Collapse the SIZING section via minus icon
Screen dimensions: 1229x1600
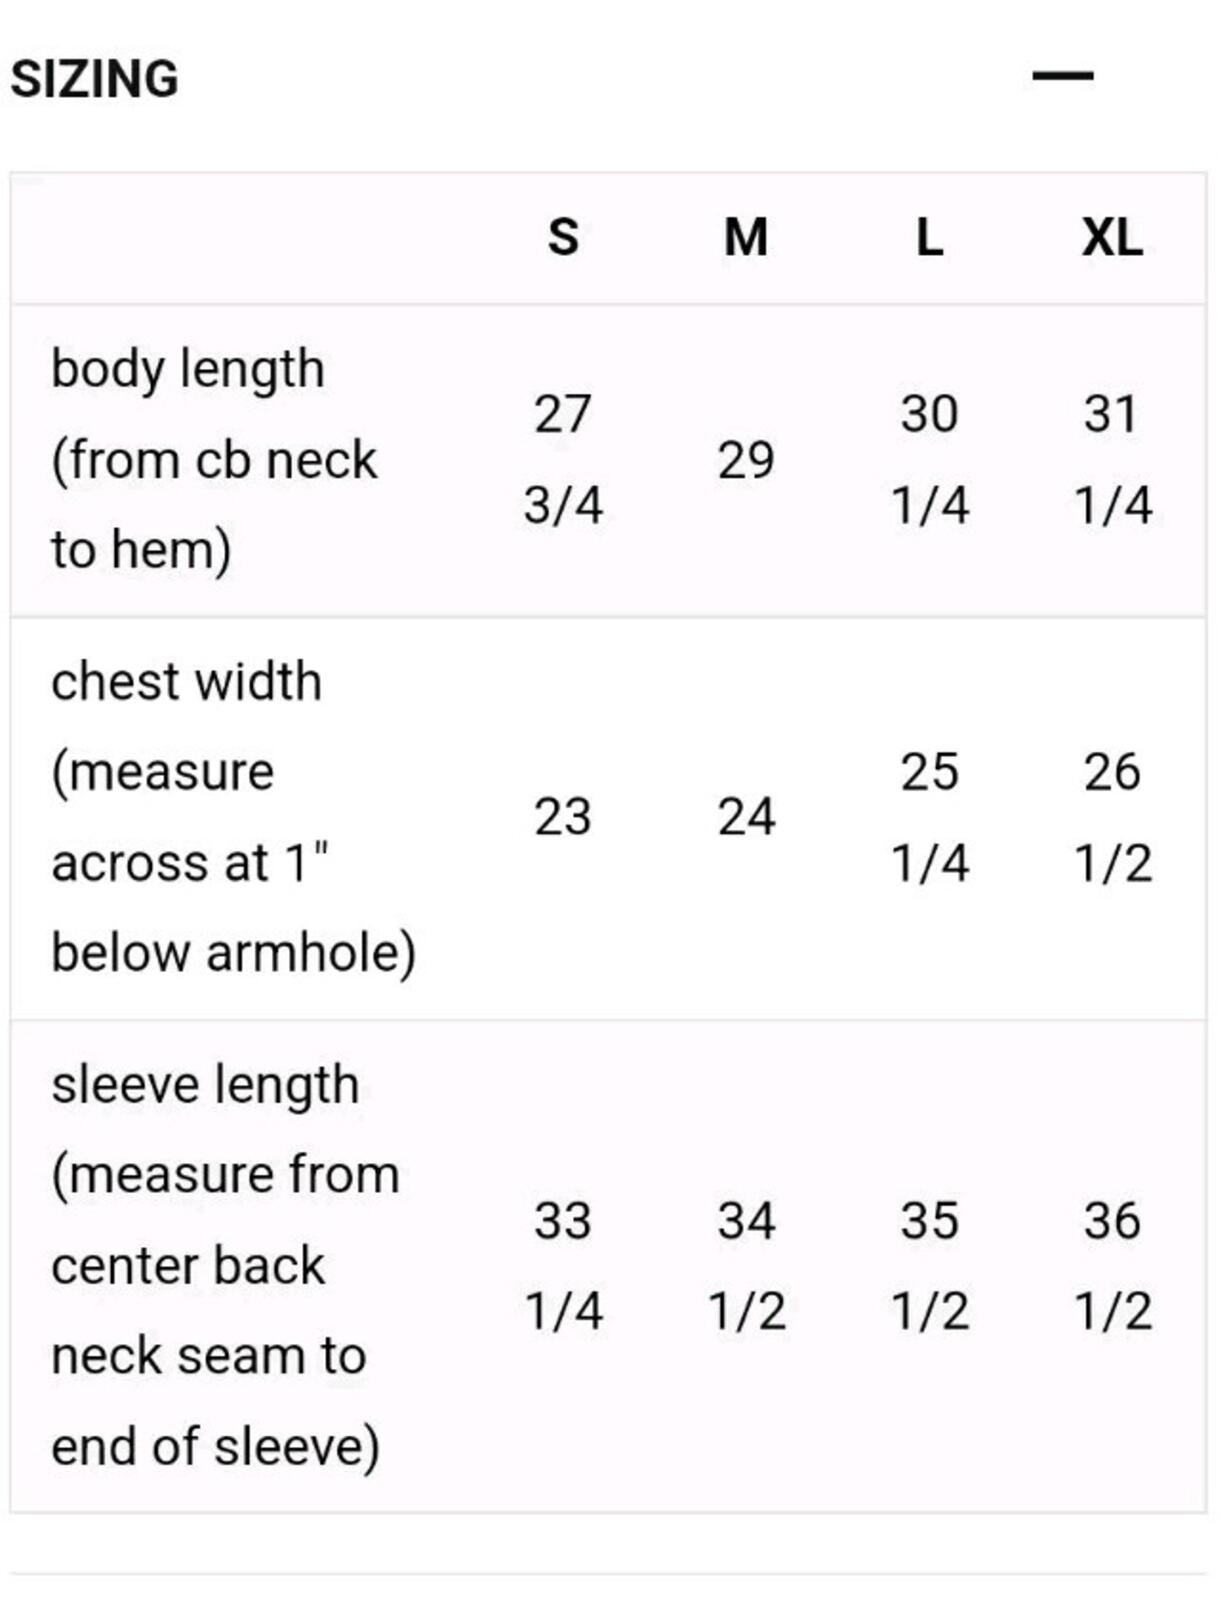[1062, 75]
